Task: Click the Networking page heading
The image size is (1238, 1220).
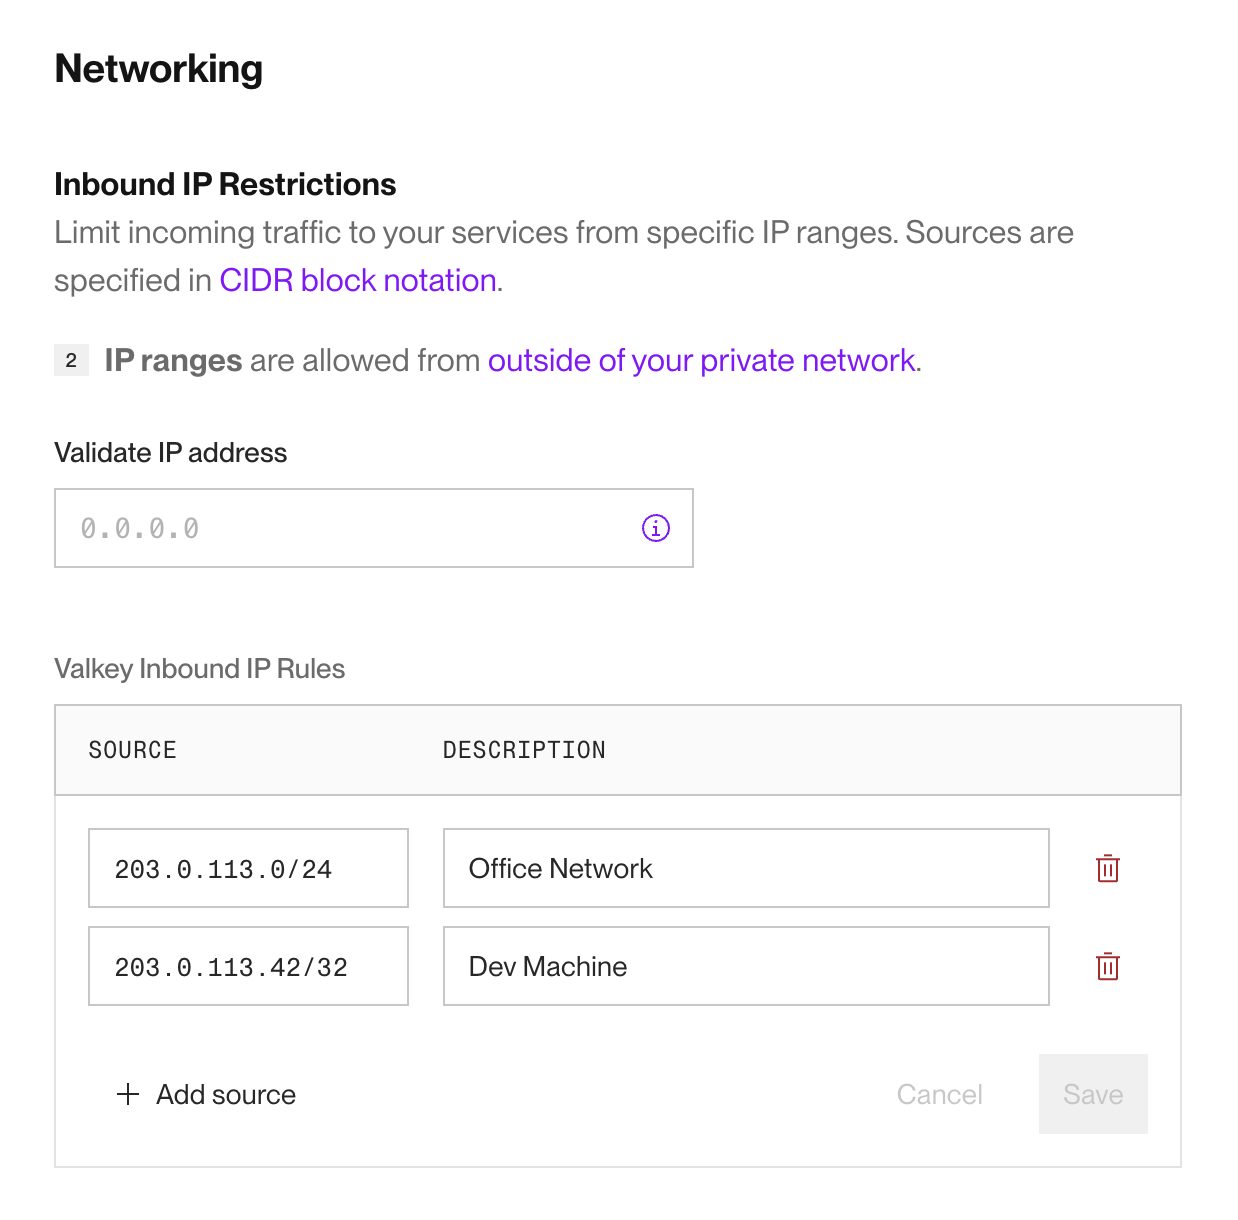Action: [158, 68]
